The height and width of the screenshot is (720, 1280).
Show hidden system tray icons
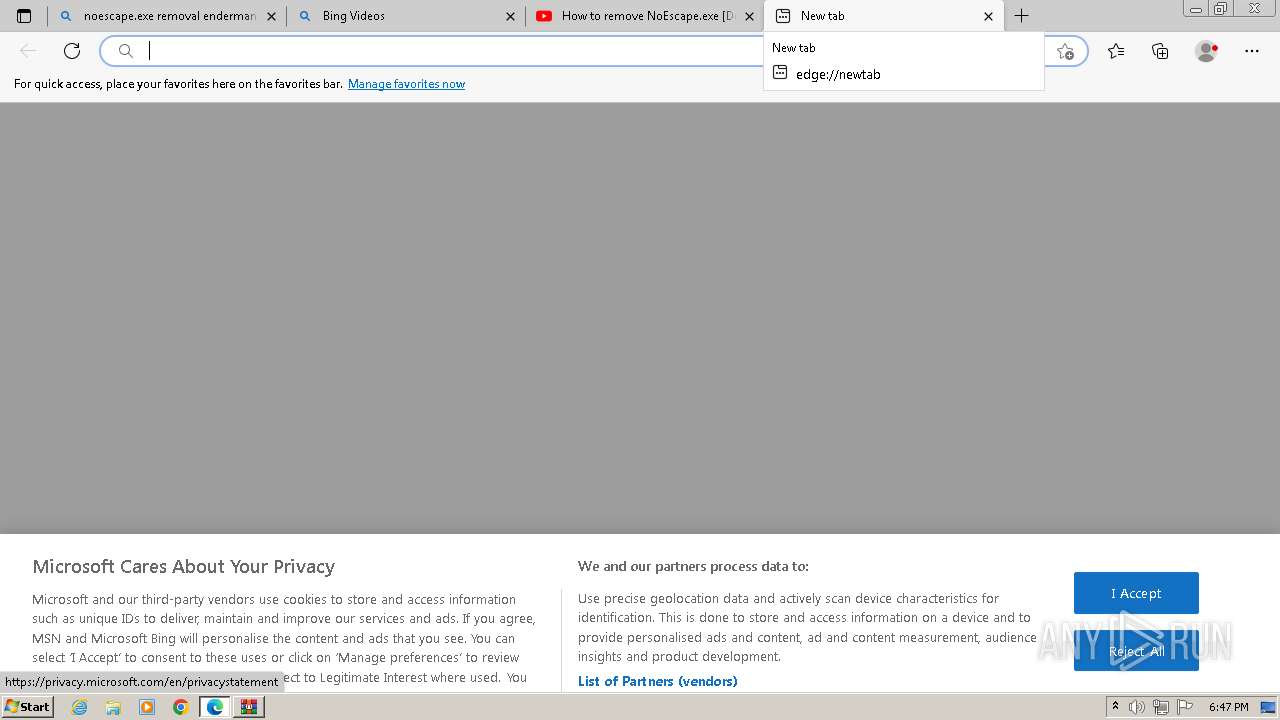(x=1115, y=707)
